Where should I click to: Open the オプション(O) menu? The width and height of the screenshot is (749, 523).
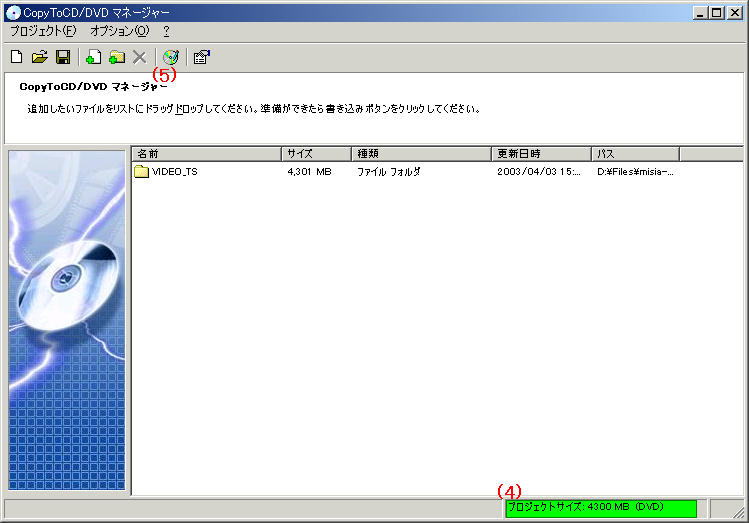tap(119, 31)
